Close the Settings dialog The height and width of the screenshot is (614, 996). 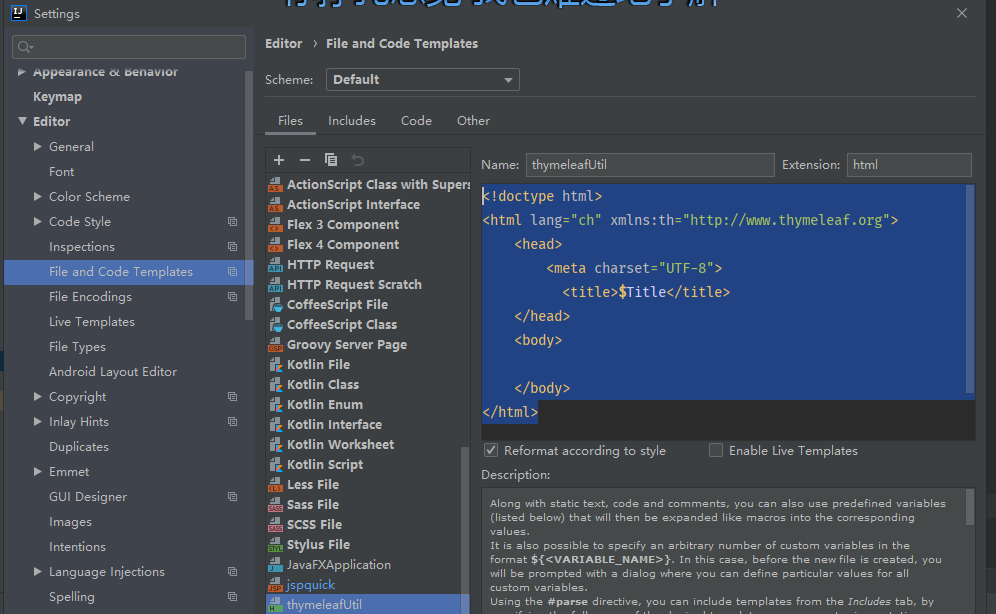[962, 13]
